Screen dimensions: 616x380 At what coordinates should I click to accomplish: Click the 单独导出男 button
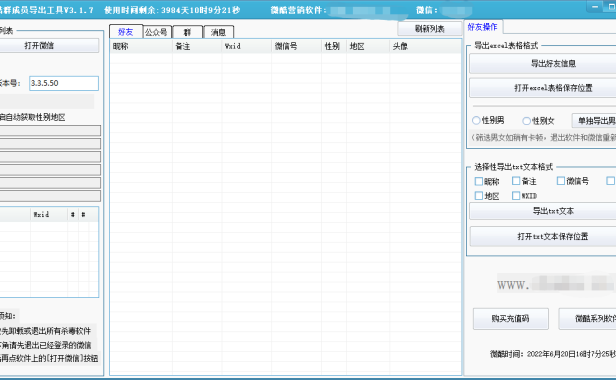(x=595, y=121)
